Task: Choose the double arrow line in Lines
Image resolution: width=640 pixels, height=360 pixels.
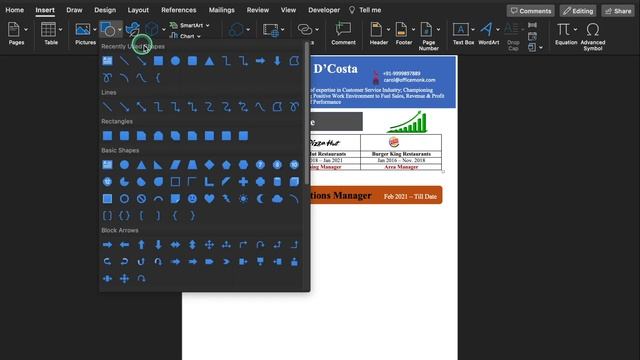Action: point(141,107)
